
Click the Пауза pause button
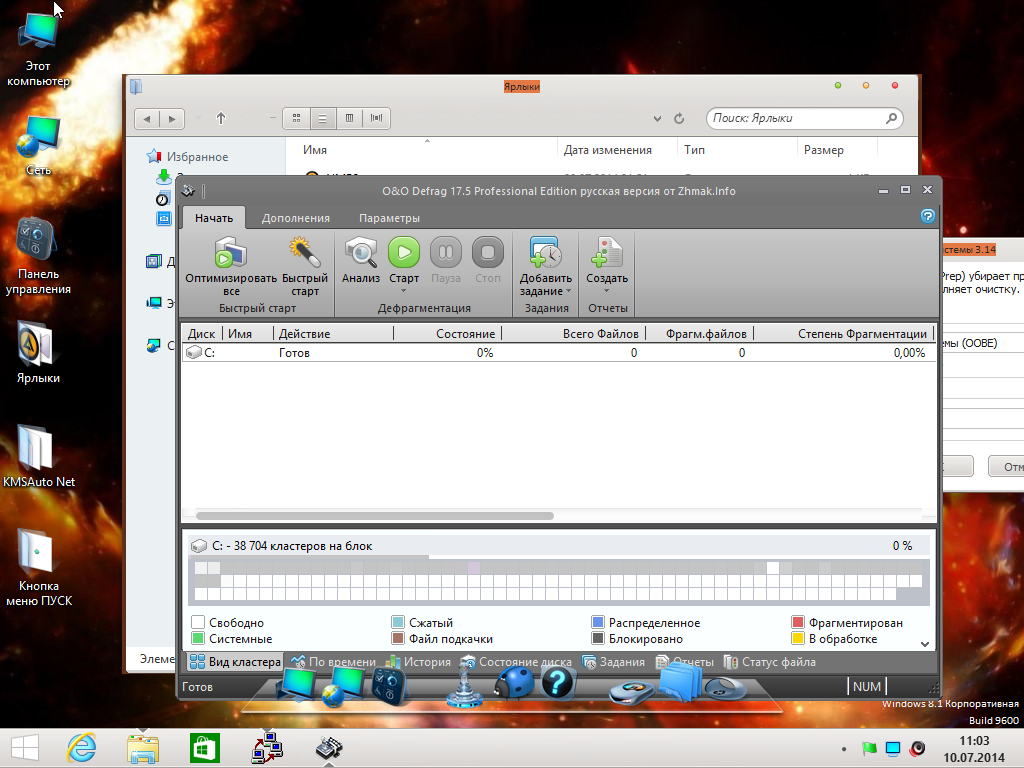[445, 252]
